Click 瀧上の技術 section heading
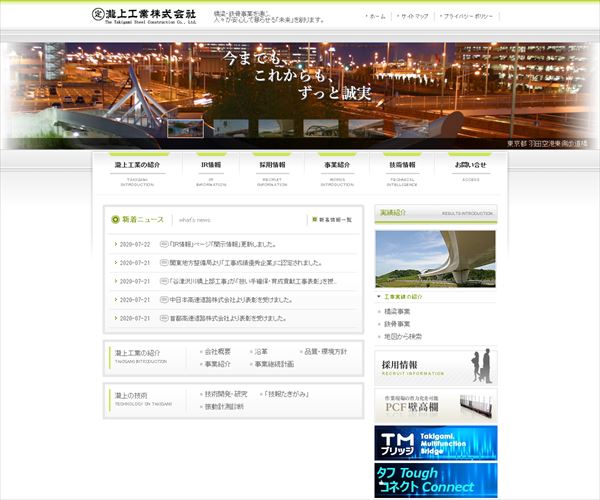This screenshot has width=600, height=500. click(x=131, y=395)
